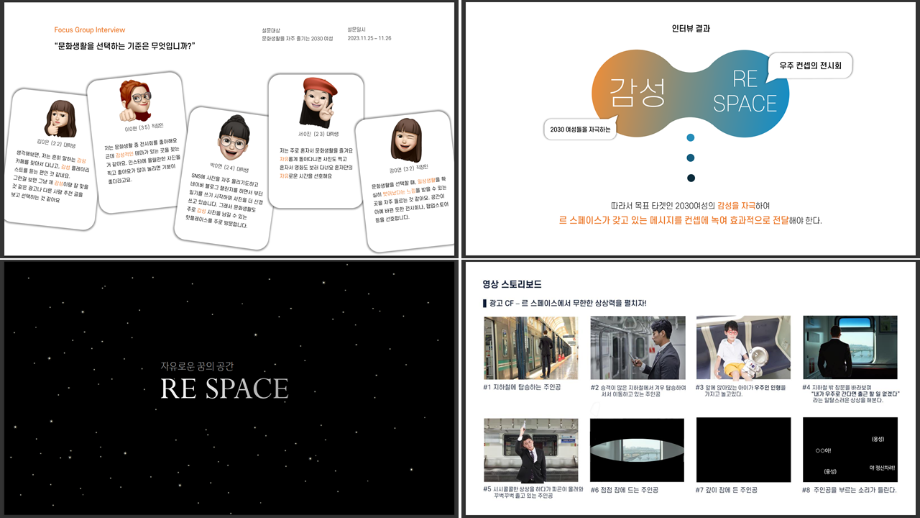
Task: Click the darkest navy dot in the column
Action: (690, 178)
